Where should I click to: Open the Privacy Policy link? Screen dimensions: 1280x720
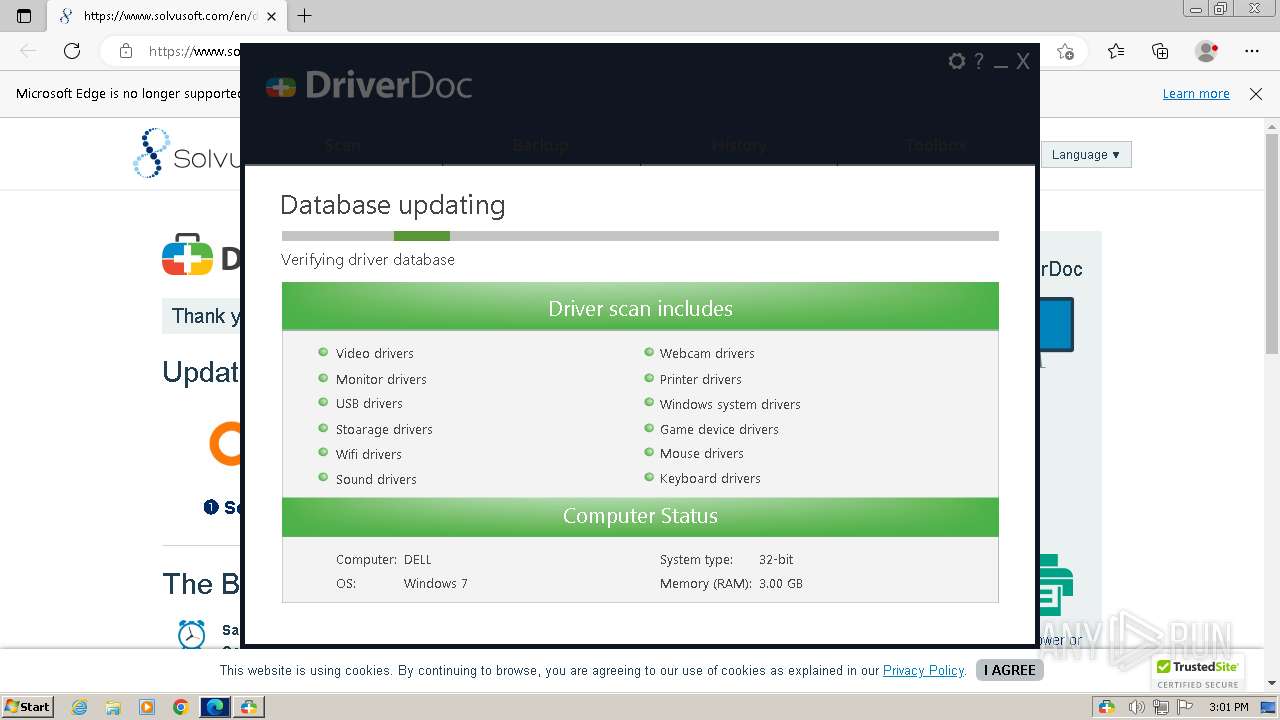point(923,671)
